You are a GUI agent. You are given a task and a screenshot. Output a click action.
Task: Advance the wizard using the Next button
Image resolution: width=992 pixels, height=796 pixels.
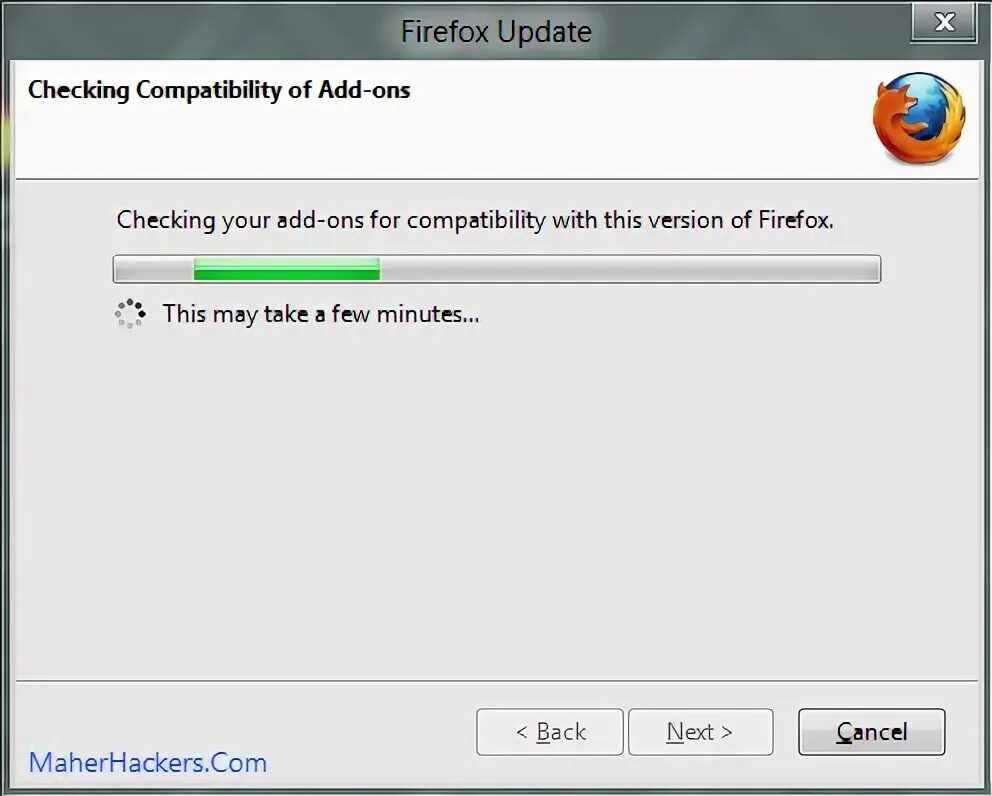click(x=700, y=732)
